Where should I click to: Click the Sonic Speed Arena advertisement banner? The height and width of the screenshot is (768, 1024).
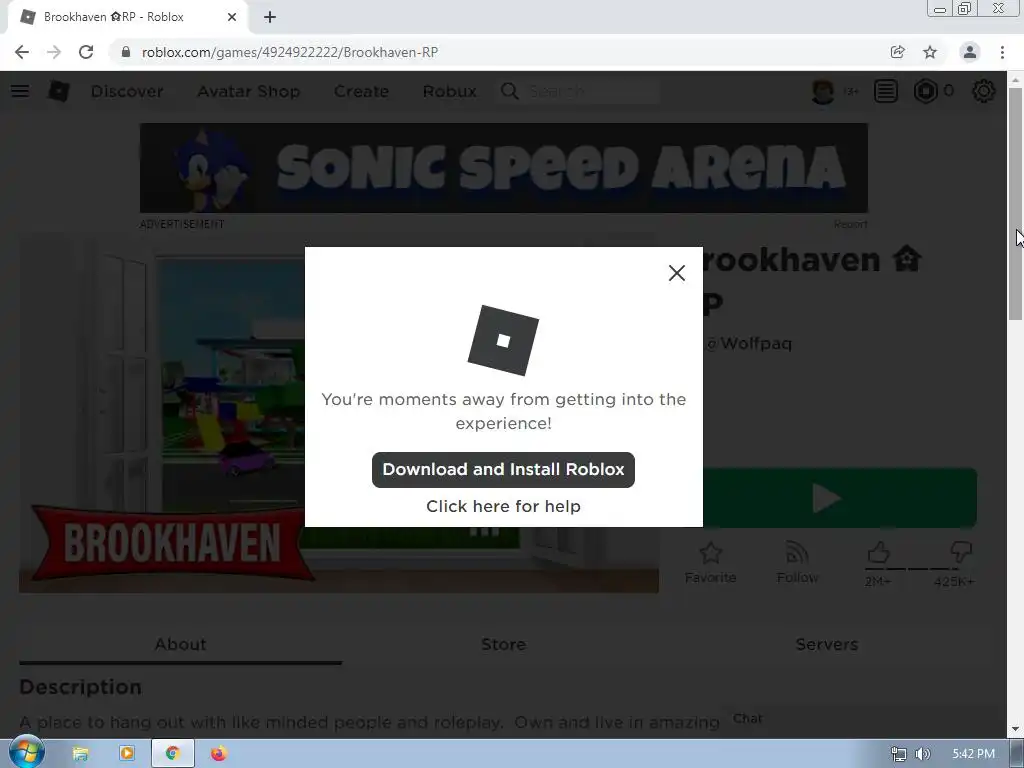(504, 168)
